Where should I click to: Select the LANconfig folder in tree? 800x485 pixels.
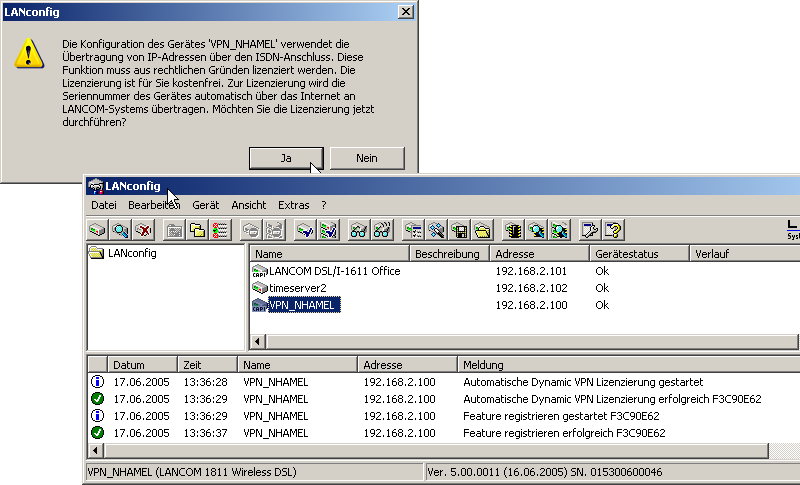pos(131,254)
